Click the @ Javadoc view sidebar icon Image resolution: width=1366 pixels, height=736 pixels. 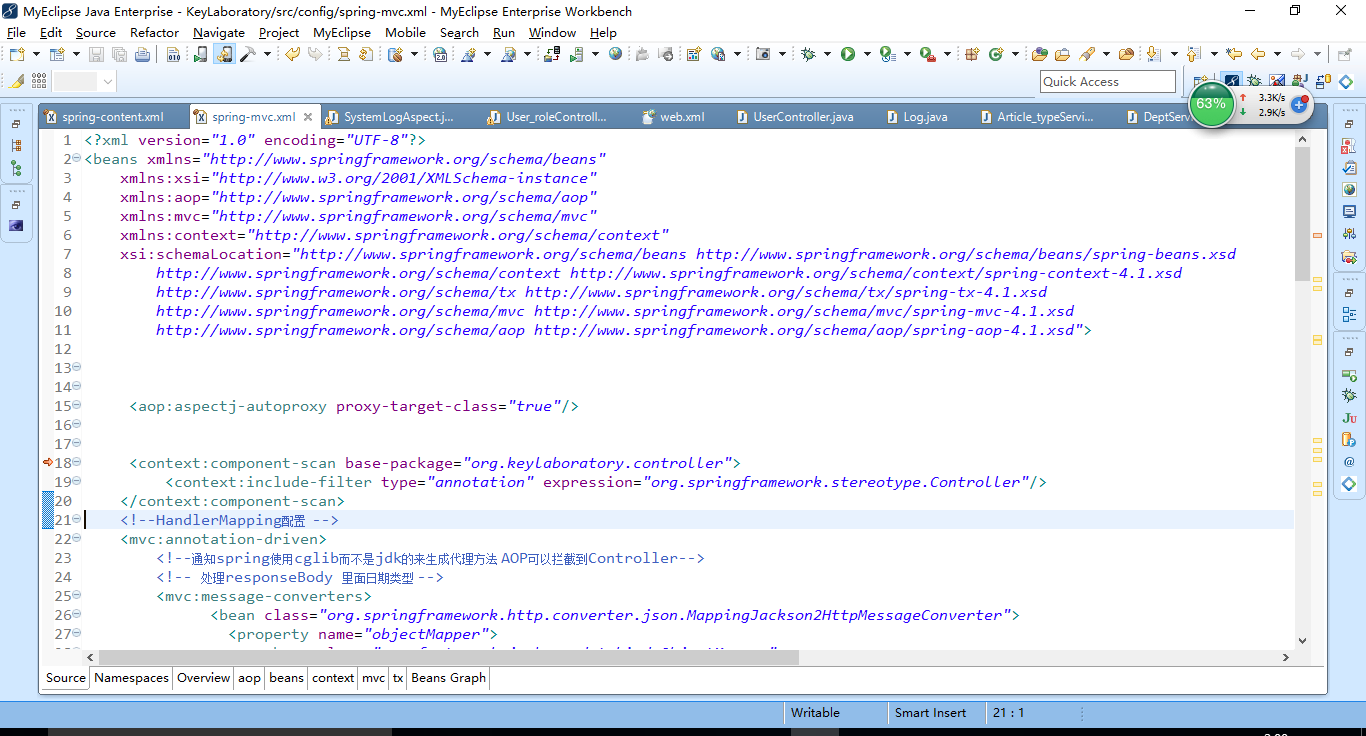click(x=1349, y=462)
